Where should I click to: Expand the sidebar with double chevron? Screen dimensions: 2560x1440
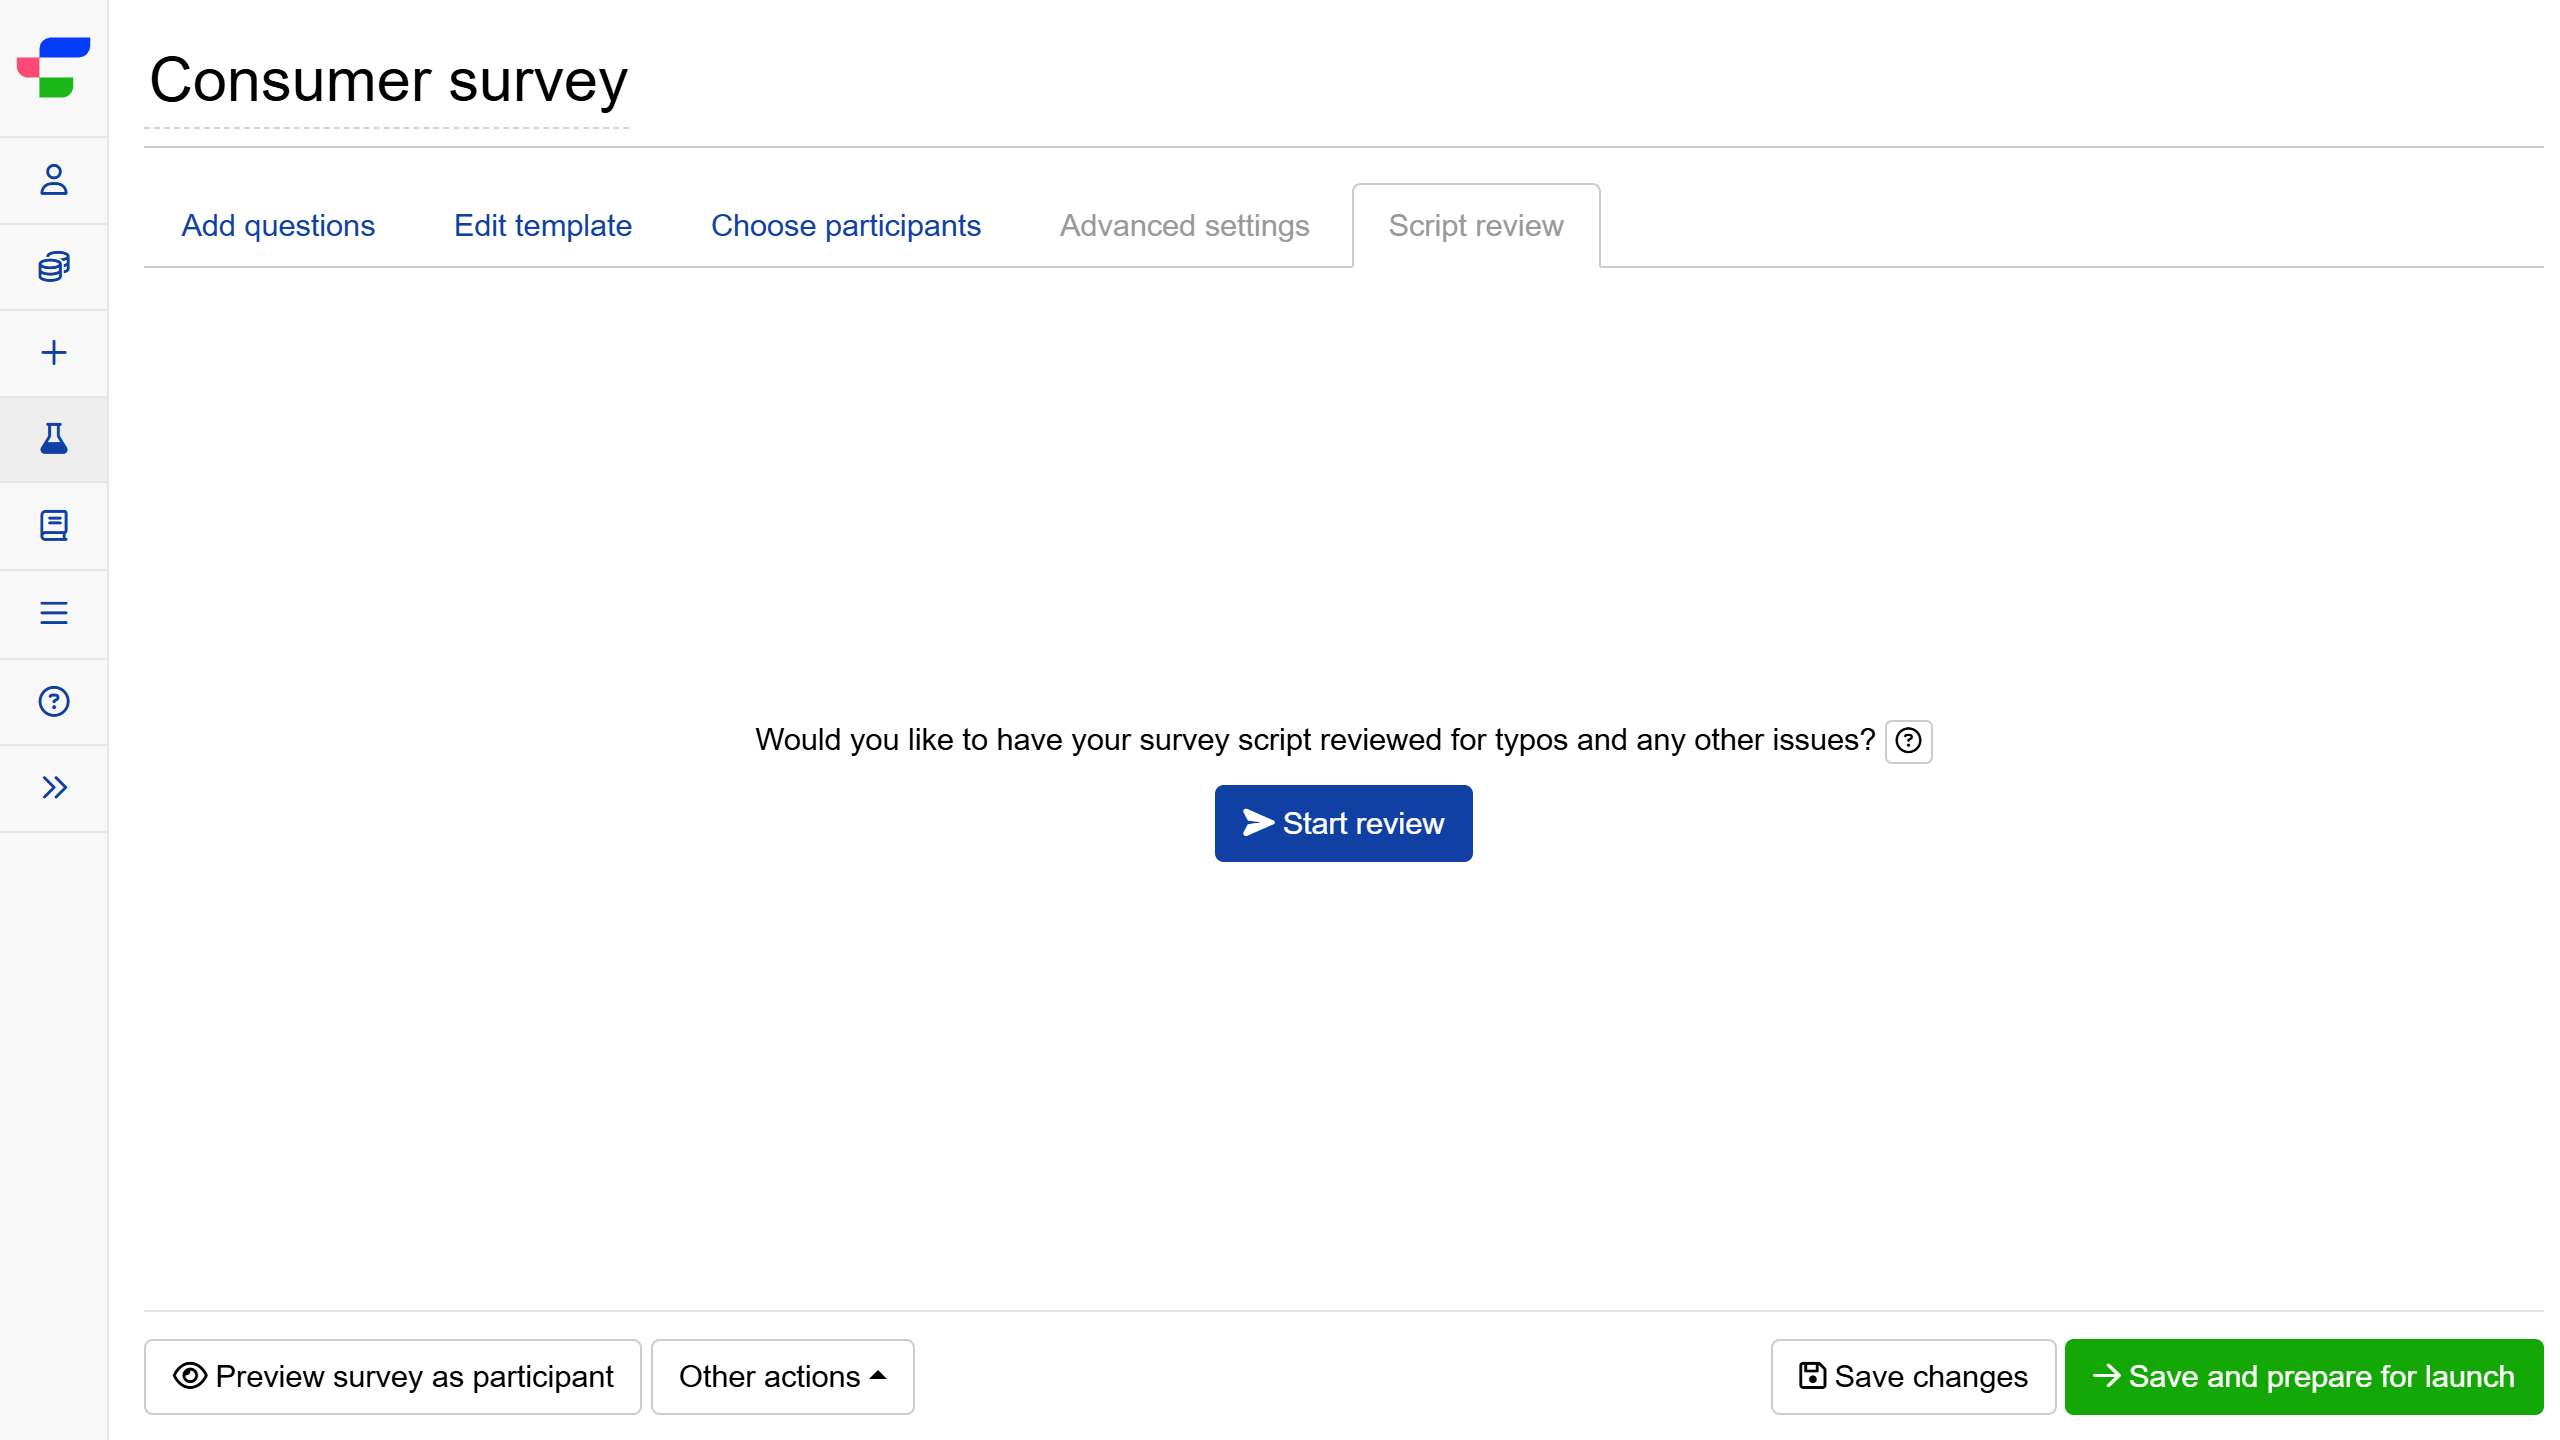coord(54,788)
